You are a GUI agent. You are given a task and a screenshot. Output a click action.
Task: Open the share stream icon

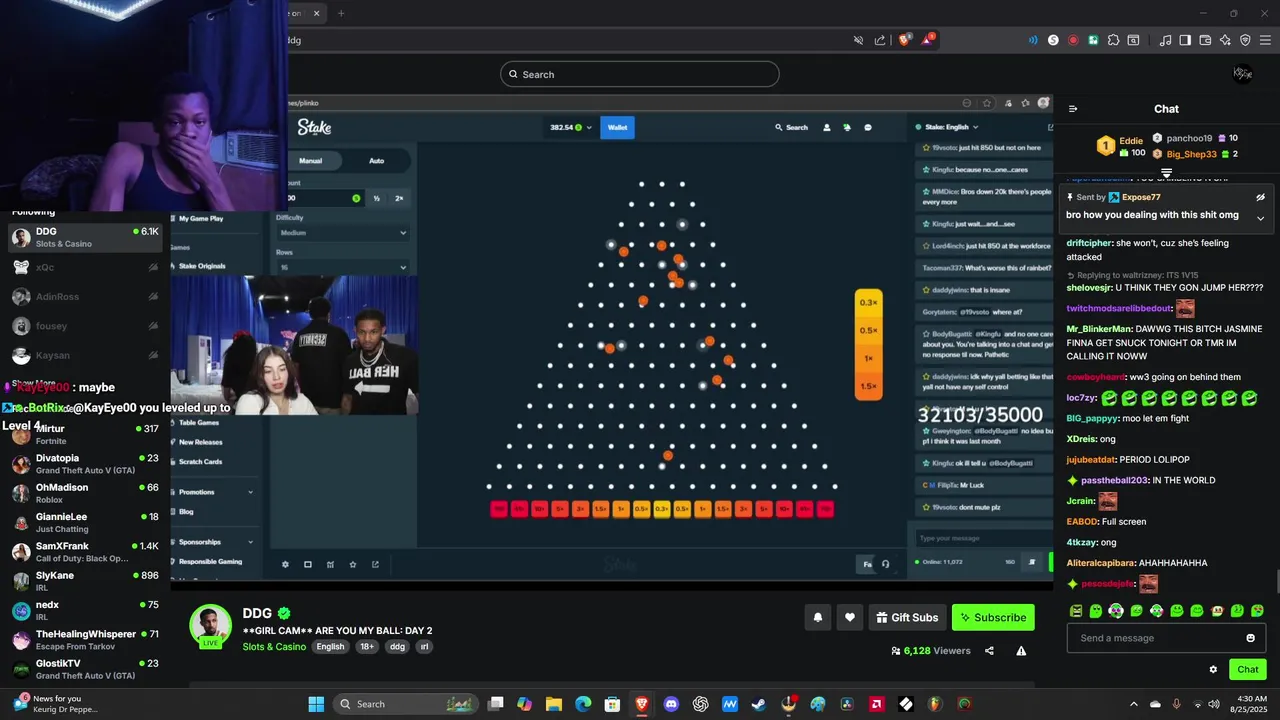pyautogui.click(x=989, y=651)
